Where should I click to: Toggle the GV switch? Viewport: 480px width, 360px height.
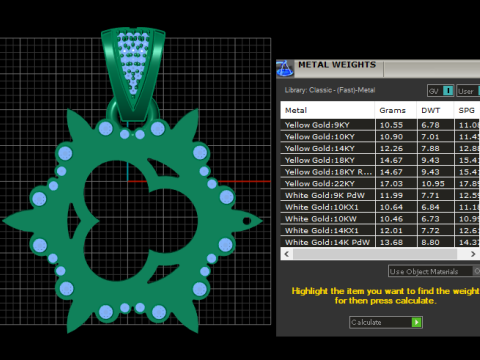[x=441, y=91]
